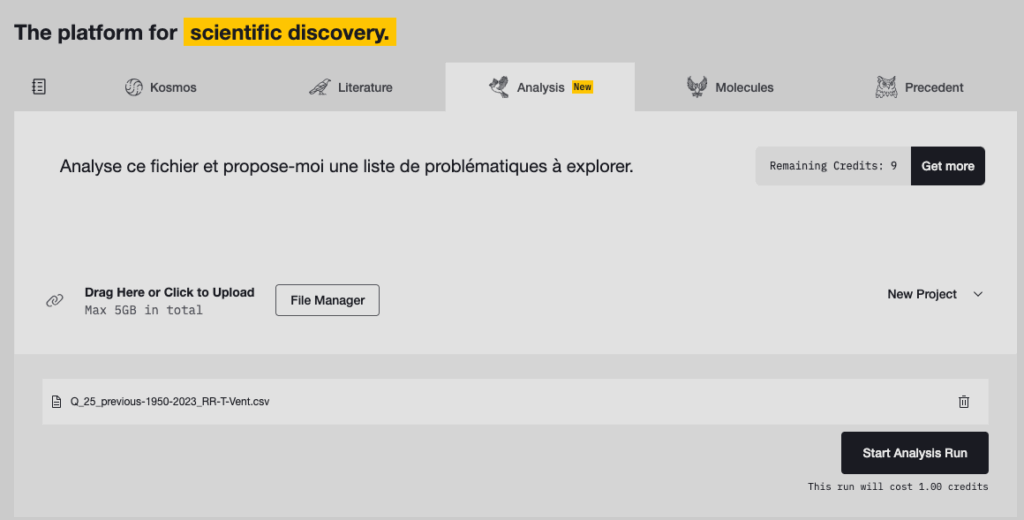
Task: Expand the chevron next to New Project
Action: (978, 294)
